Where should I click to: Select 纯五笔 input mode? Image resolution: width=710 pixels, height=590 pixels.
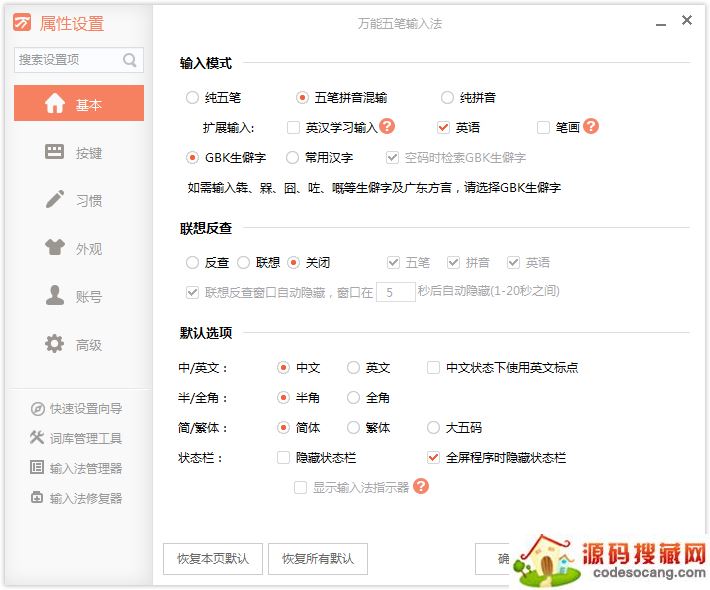pyautogui.click(x=192, y=98)
